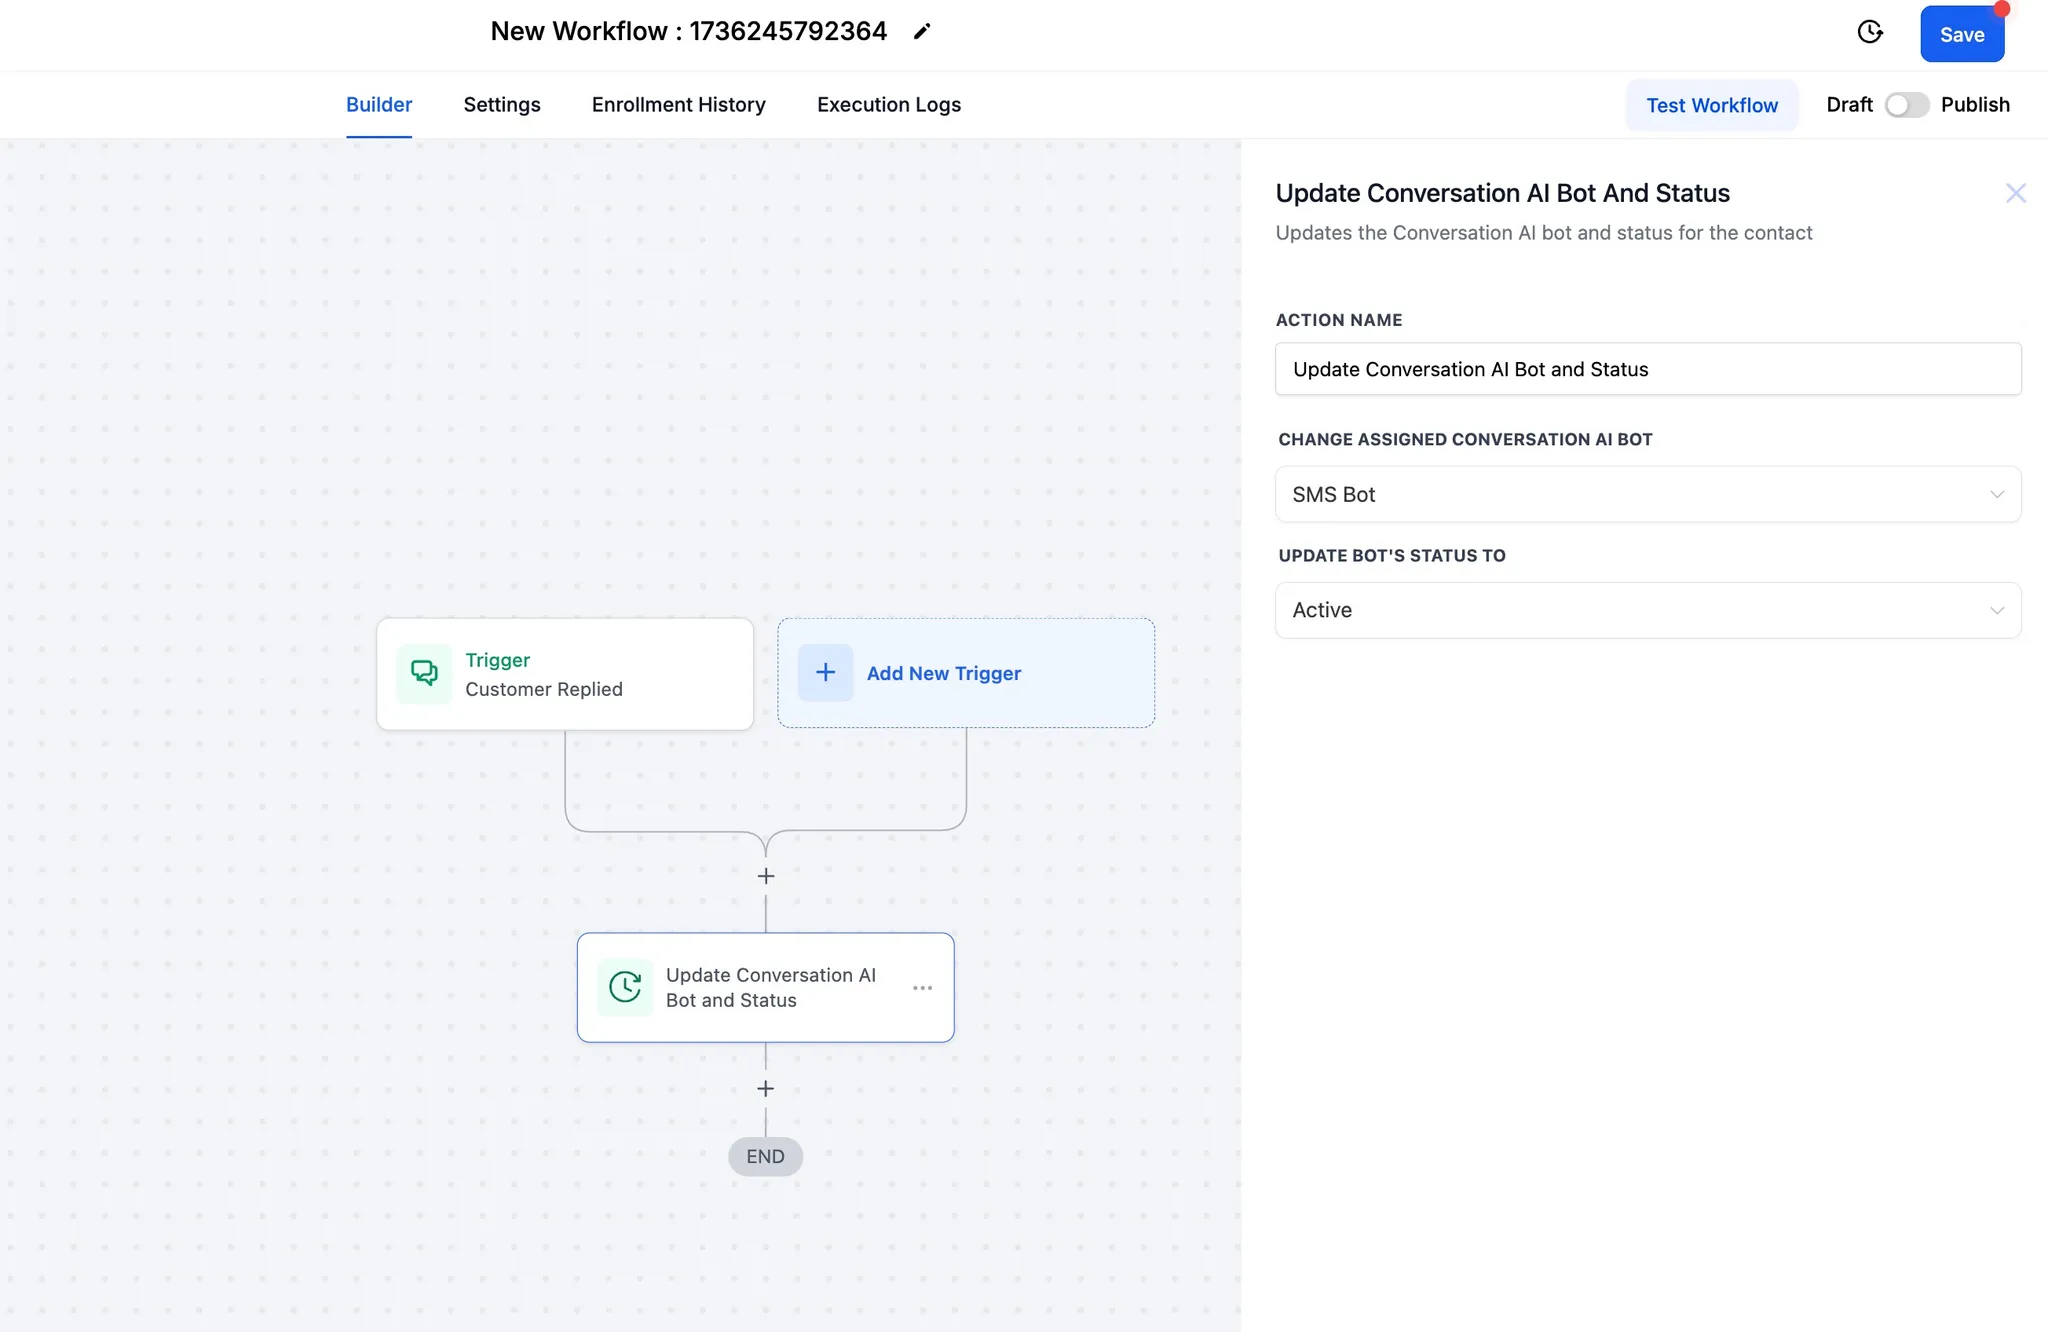Click chevron in Change Assigned Conversation AI Bot
Viewport: 2048px width, 1332px height.
(1997, 495)
